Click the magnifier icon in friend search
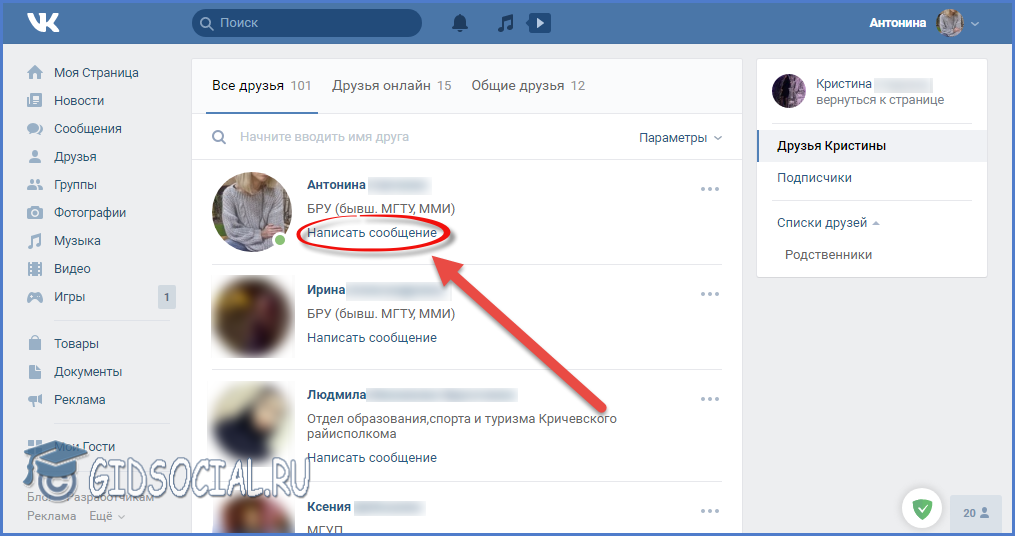1015x536 pixels. click(219, 137)
